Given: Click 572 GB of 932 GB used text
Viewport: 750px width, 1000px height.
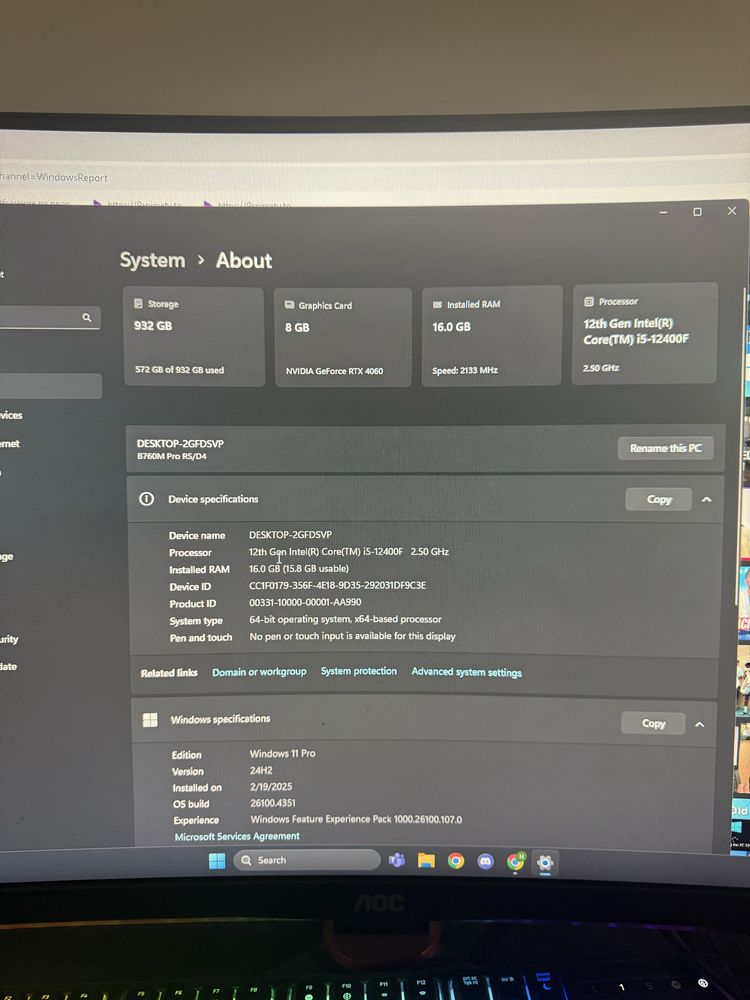Looking at the screenshot, I should (179, 370).
